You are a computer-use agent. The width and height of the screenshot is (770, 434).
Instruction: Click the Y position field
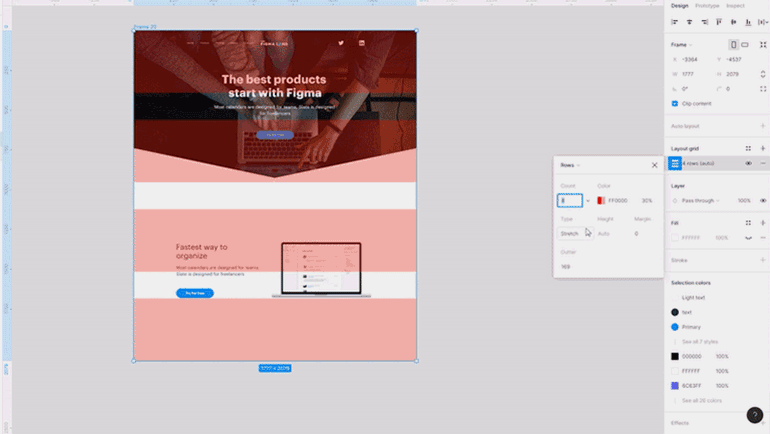(734, 59)
